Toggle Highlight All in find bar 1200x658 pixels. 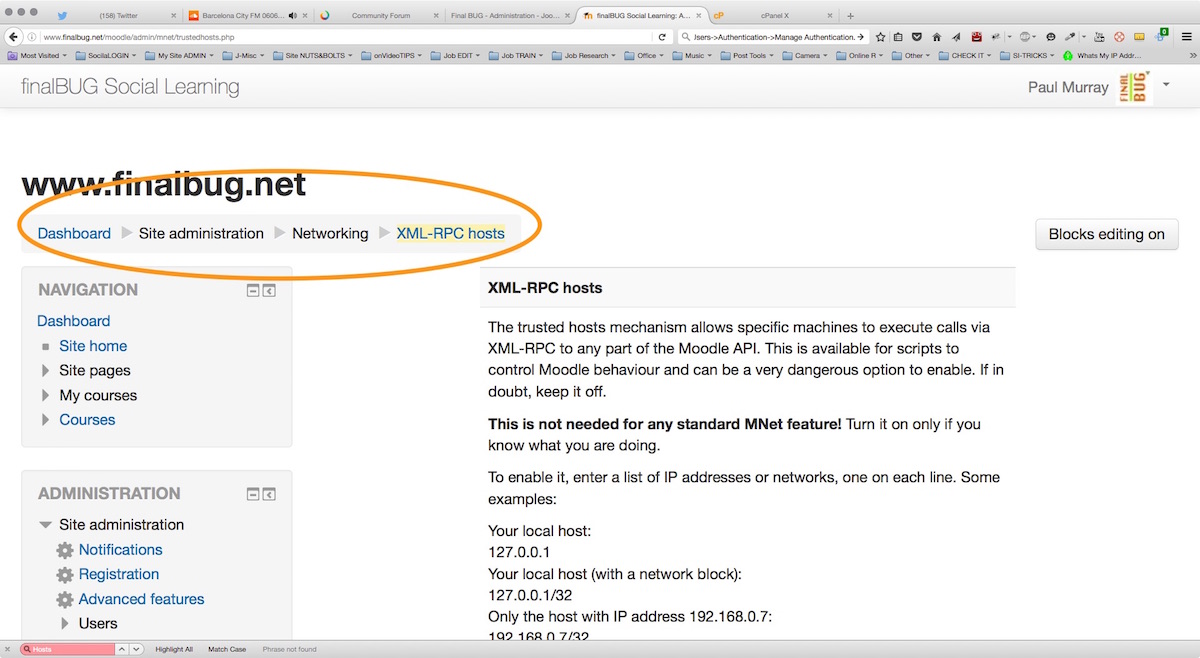(x=174, y=649)
